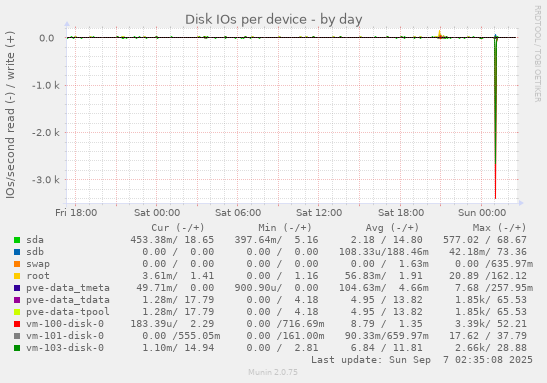Screen dimensions: 547x383
Task: Select the 'pve-data-tpool' legend label
Action: pyautogui.click(x=68, y=312)
